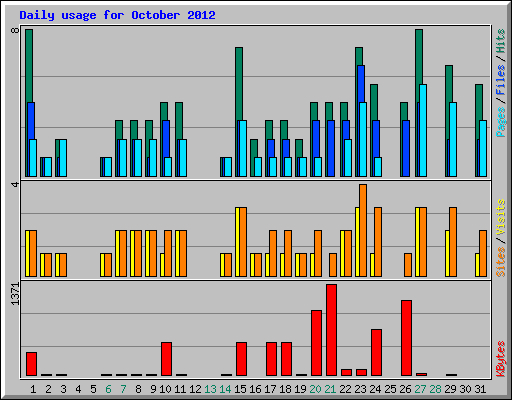
Task: Select the blue Files bar for day 23
Action: click(x=361, y=84)
